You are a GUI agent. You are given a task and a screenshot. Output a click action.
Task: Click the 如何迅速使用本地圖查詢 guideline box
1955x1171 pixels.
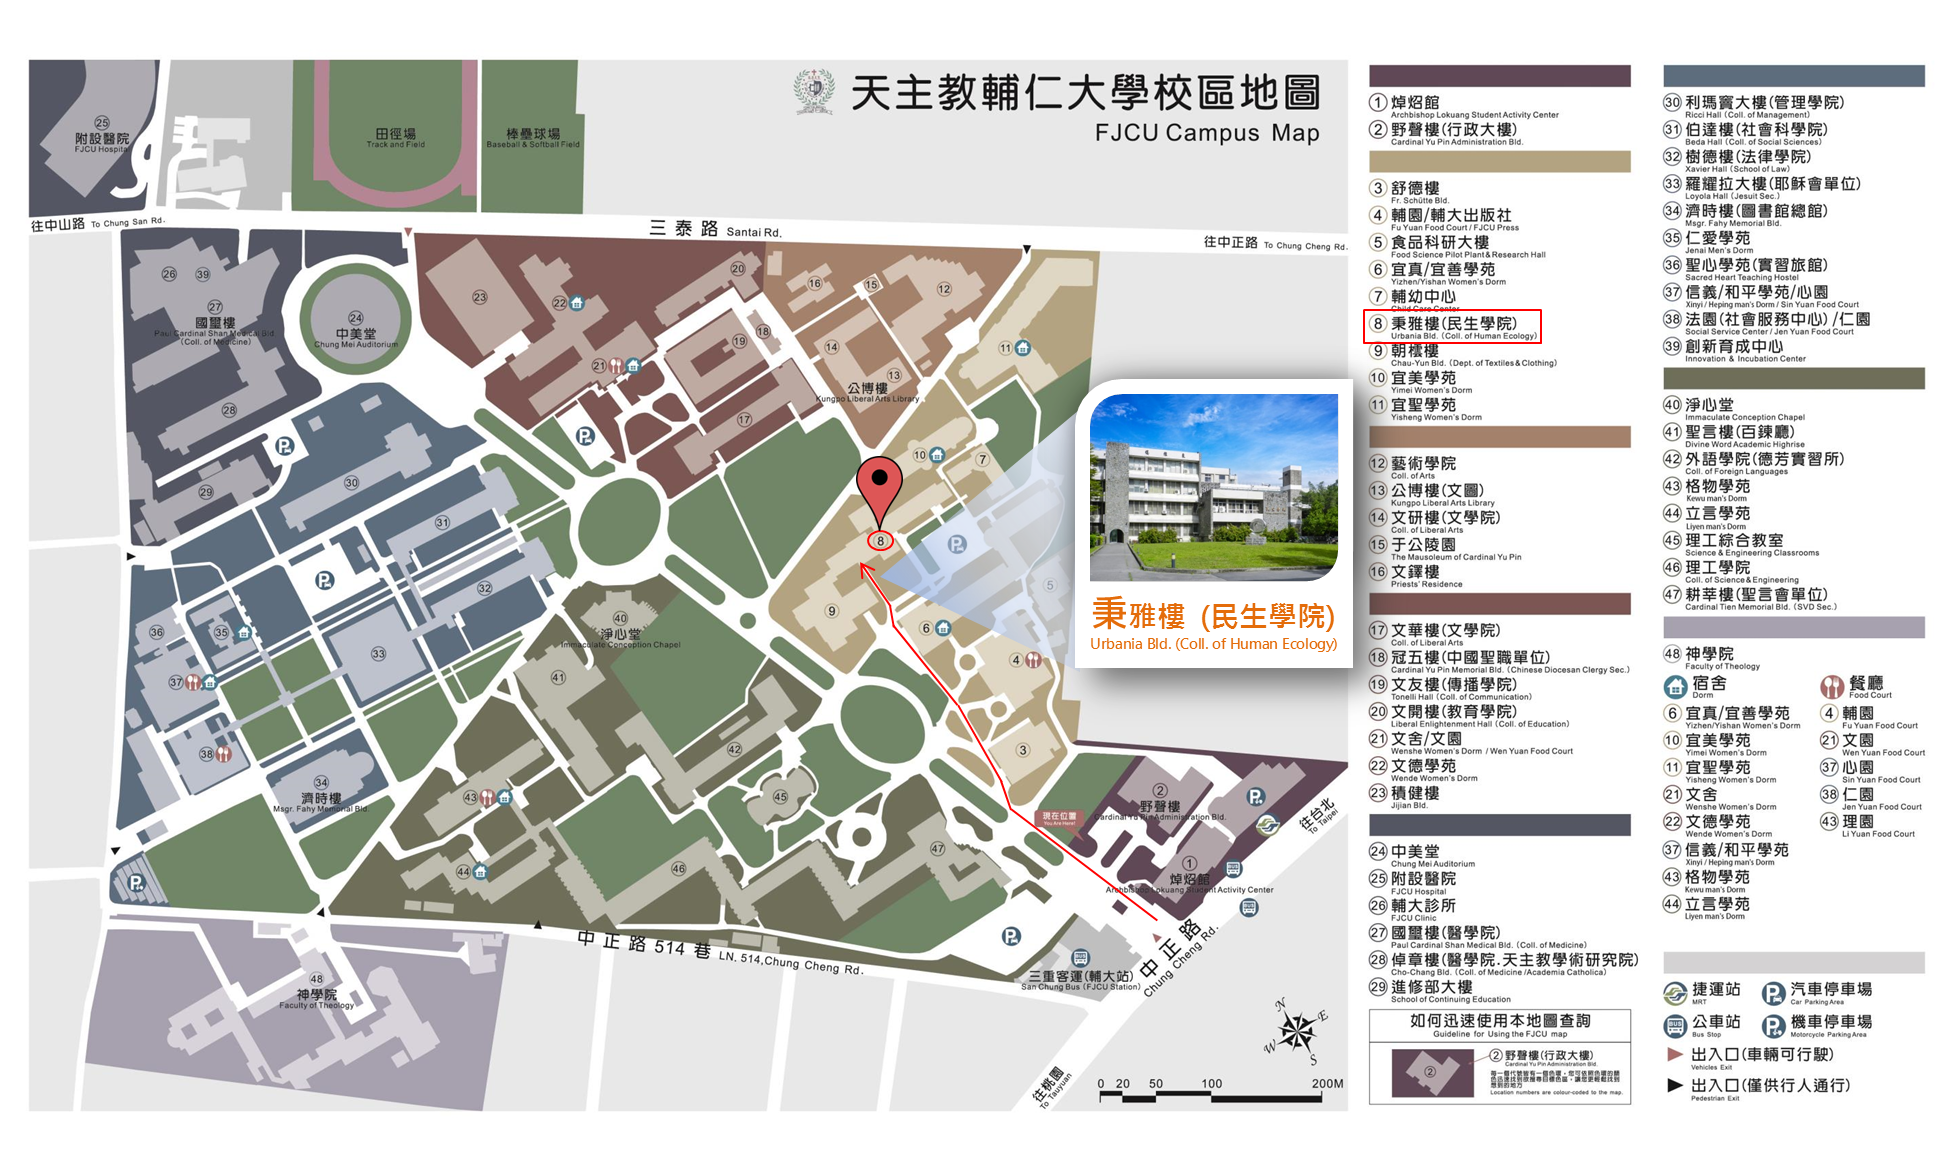[x=1499, y=1057]
